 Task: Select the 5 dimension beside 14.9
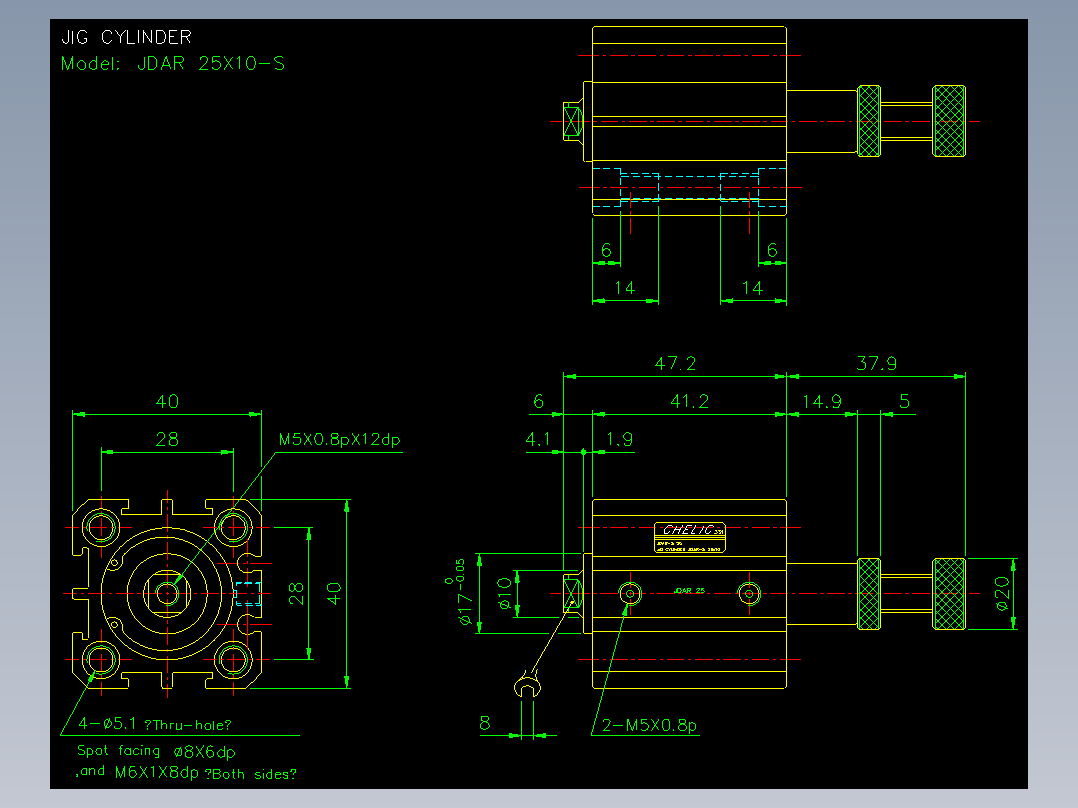(904, 401)
